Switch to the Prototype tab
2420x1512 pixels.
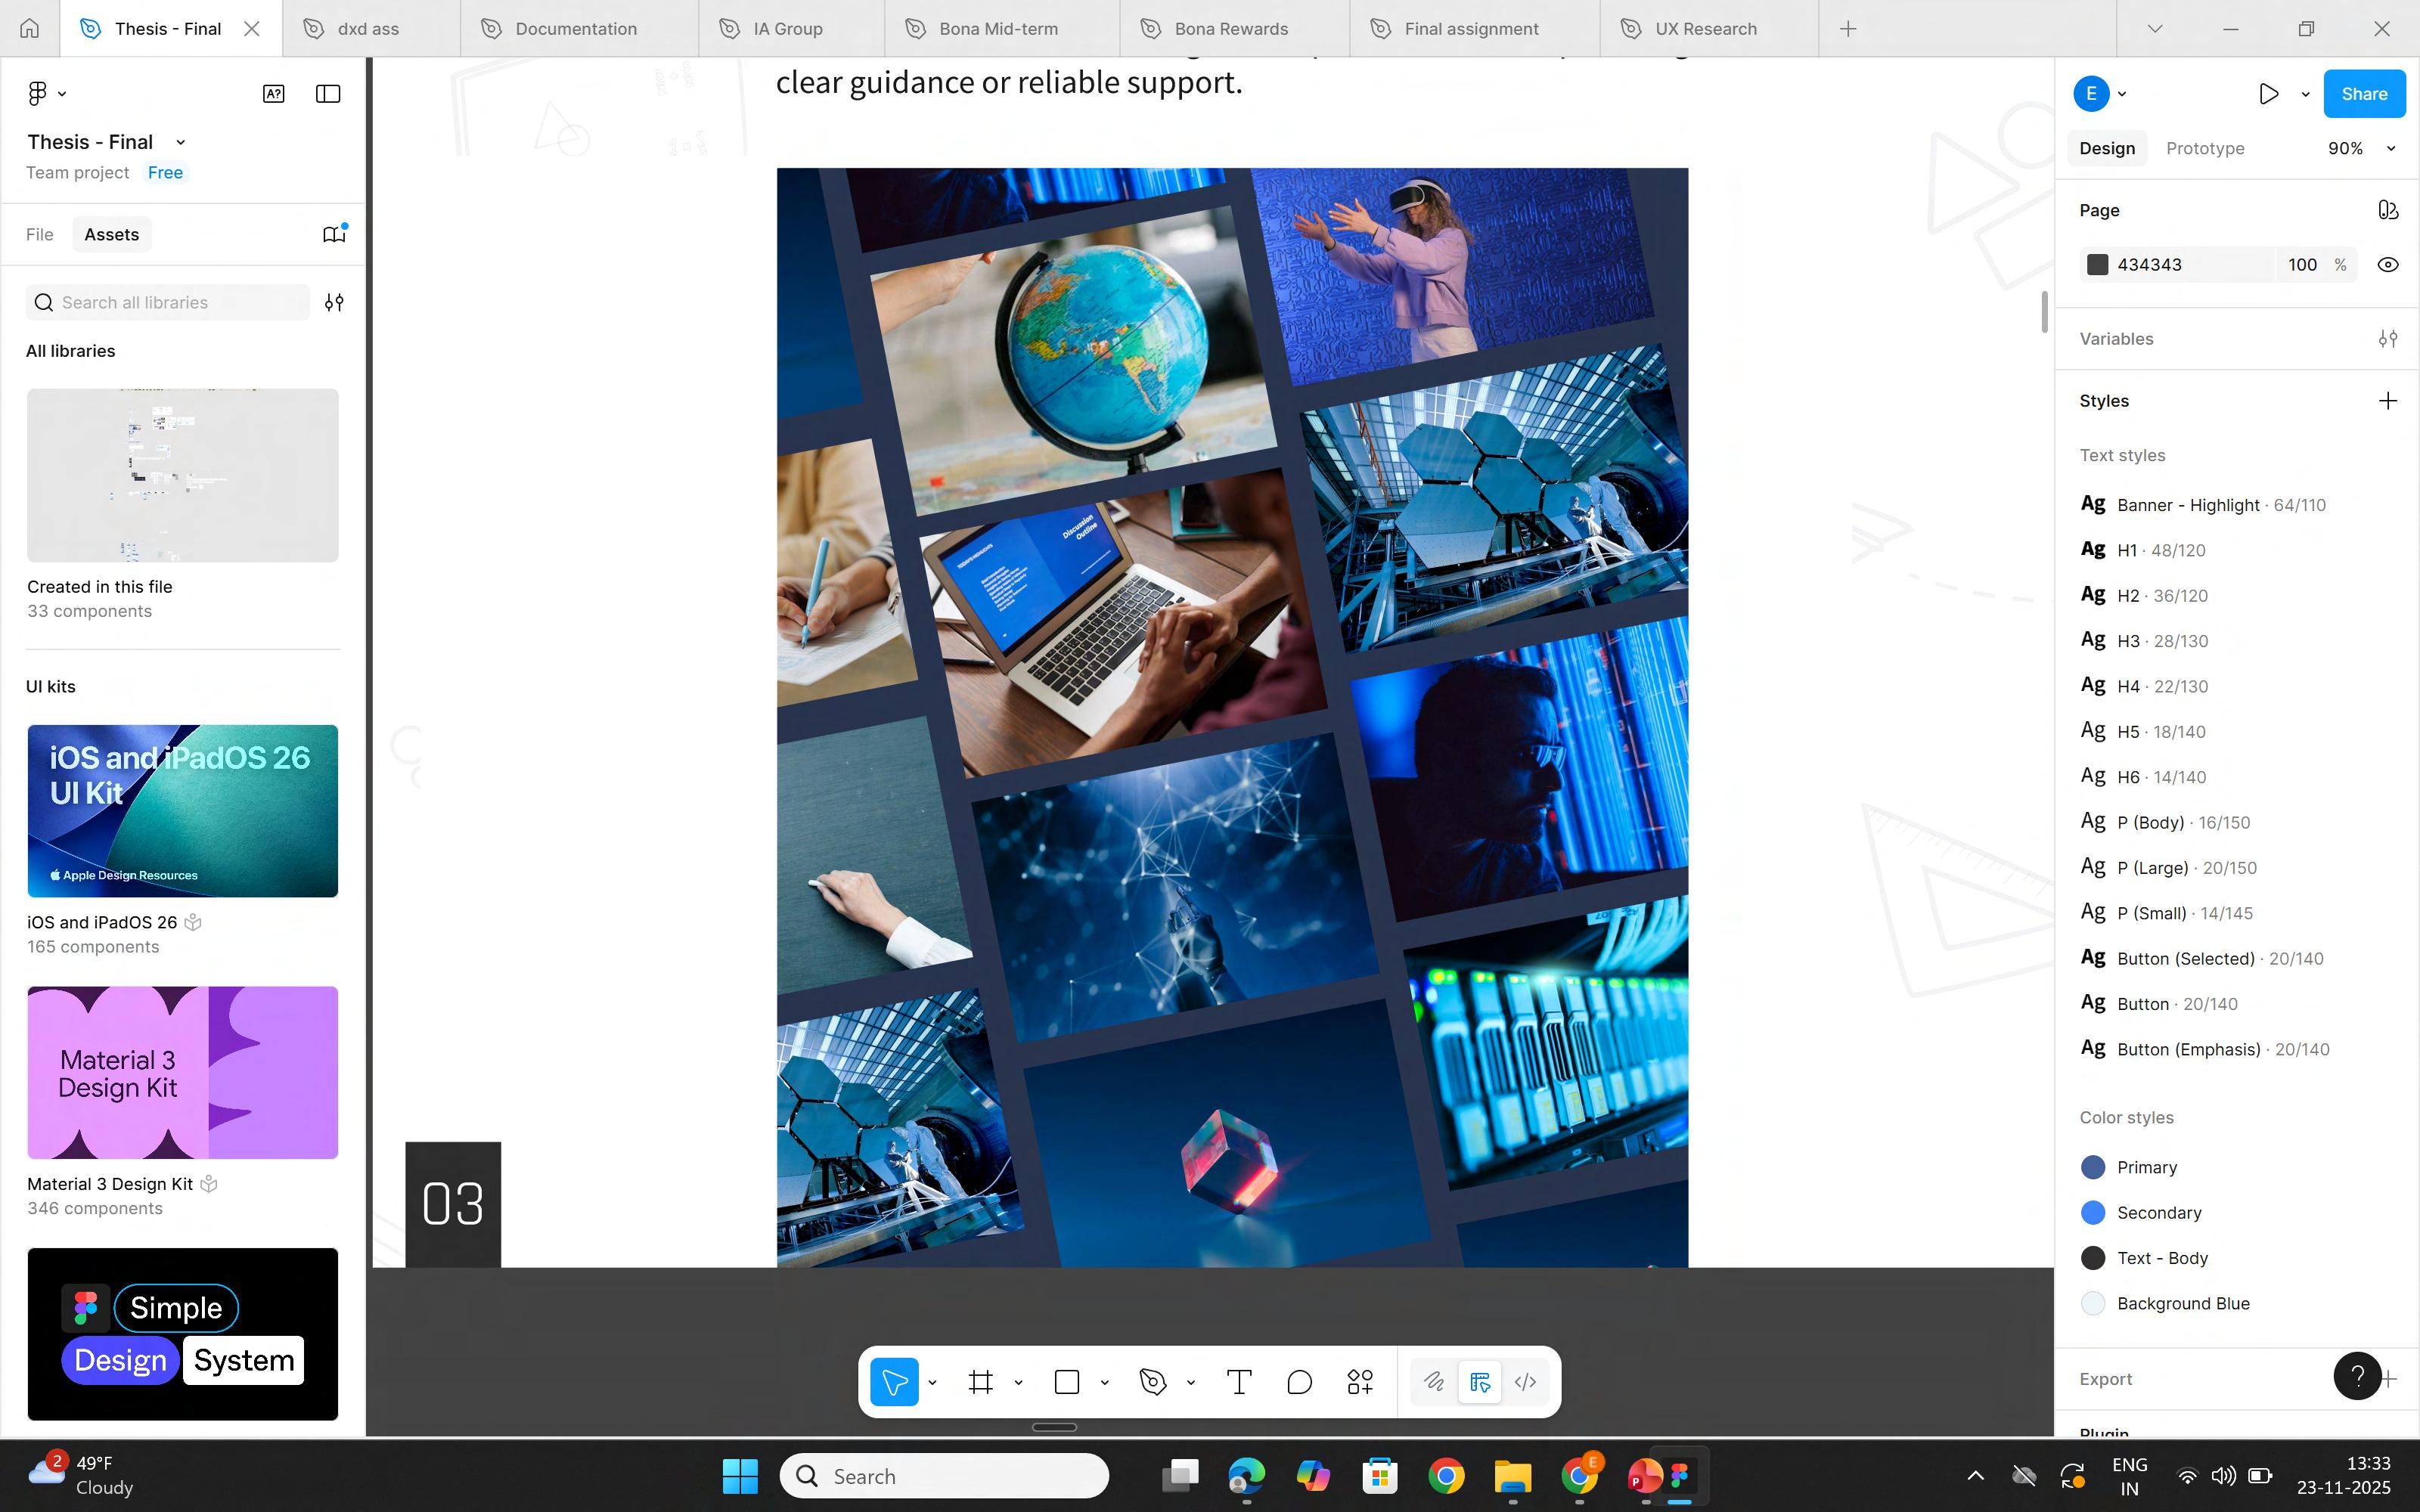(x=2204, y=149)
